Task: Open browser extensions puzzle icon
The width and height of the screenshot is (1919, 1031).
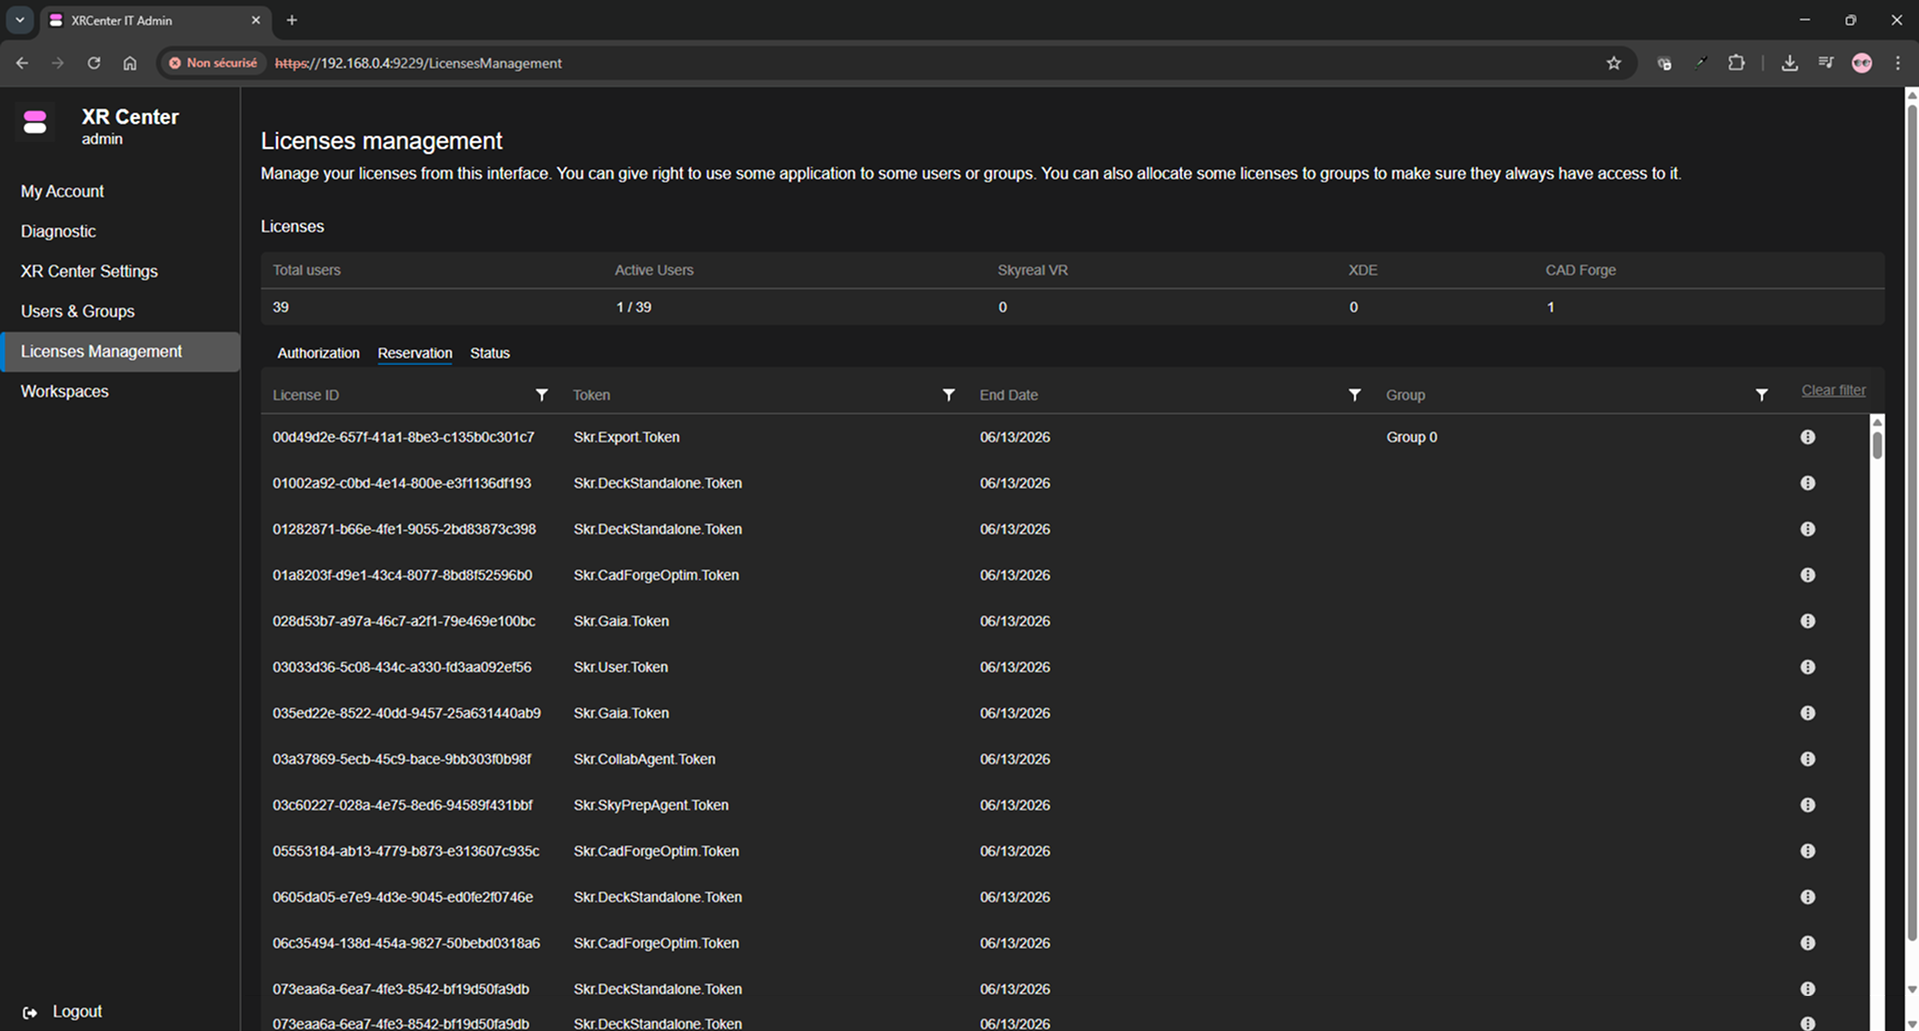Action: point(1736,63)
